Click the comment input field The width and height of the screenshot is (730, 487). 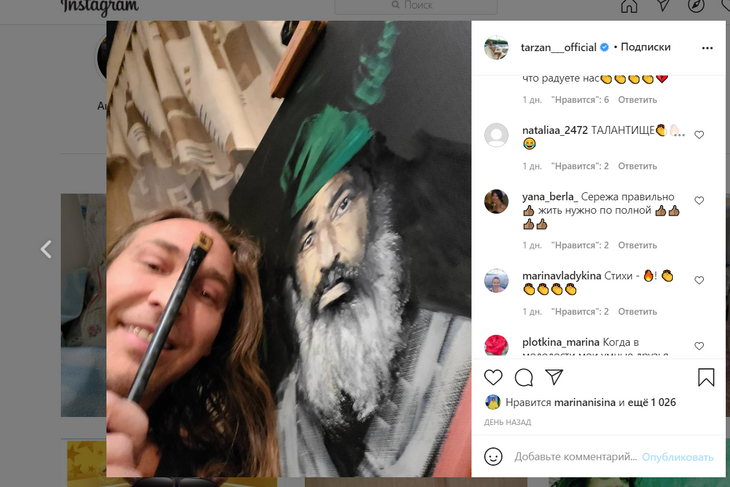pos(575,457)
